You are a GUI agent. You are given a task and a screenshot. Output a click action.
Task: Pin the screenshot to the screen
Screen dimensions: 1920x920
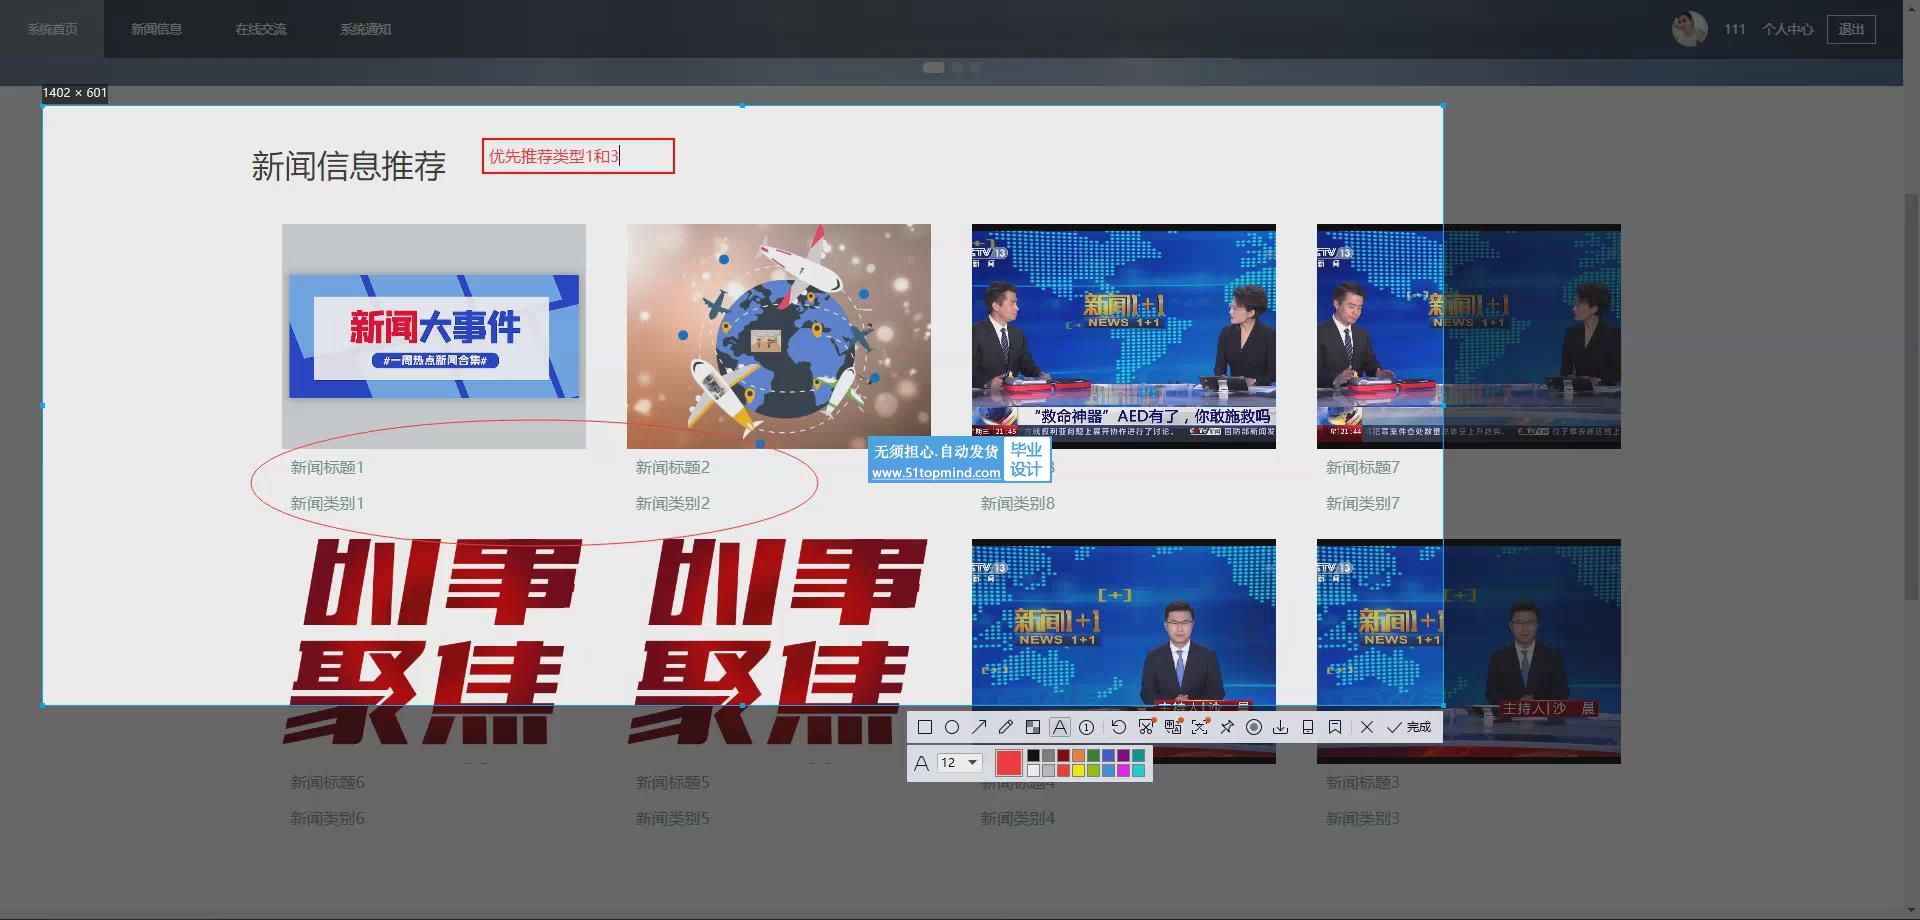pyautogui.click(x=1227, y=727)
